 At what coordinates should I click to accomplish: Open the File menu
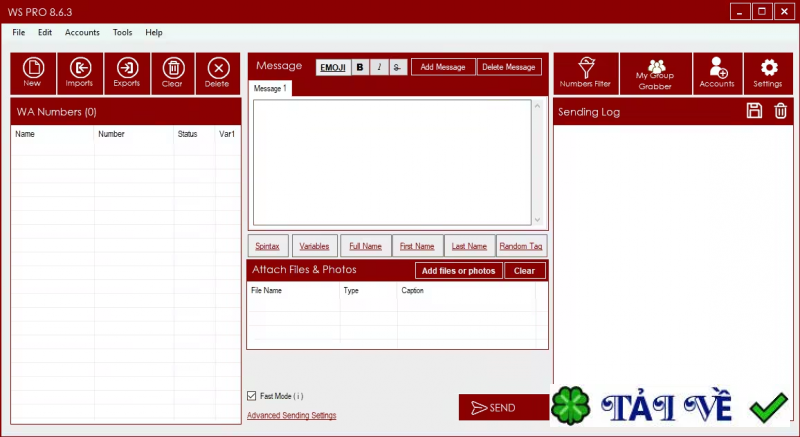click(x=19, y=32)
